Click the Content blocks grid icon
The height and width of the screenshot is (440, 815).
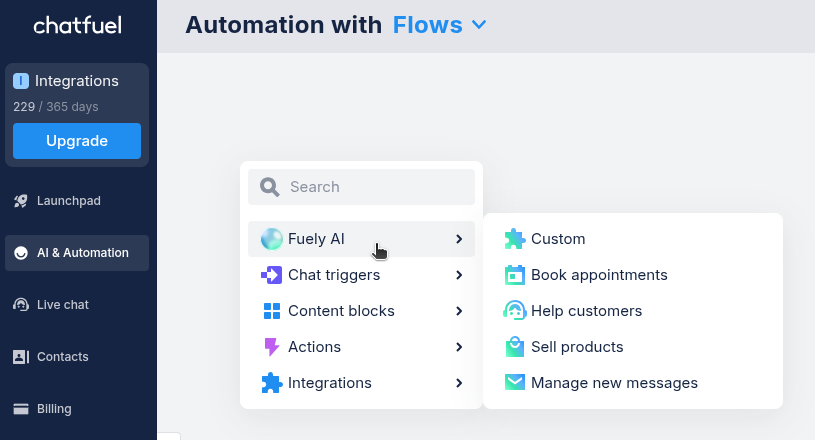click(271, 311)
